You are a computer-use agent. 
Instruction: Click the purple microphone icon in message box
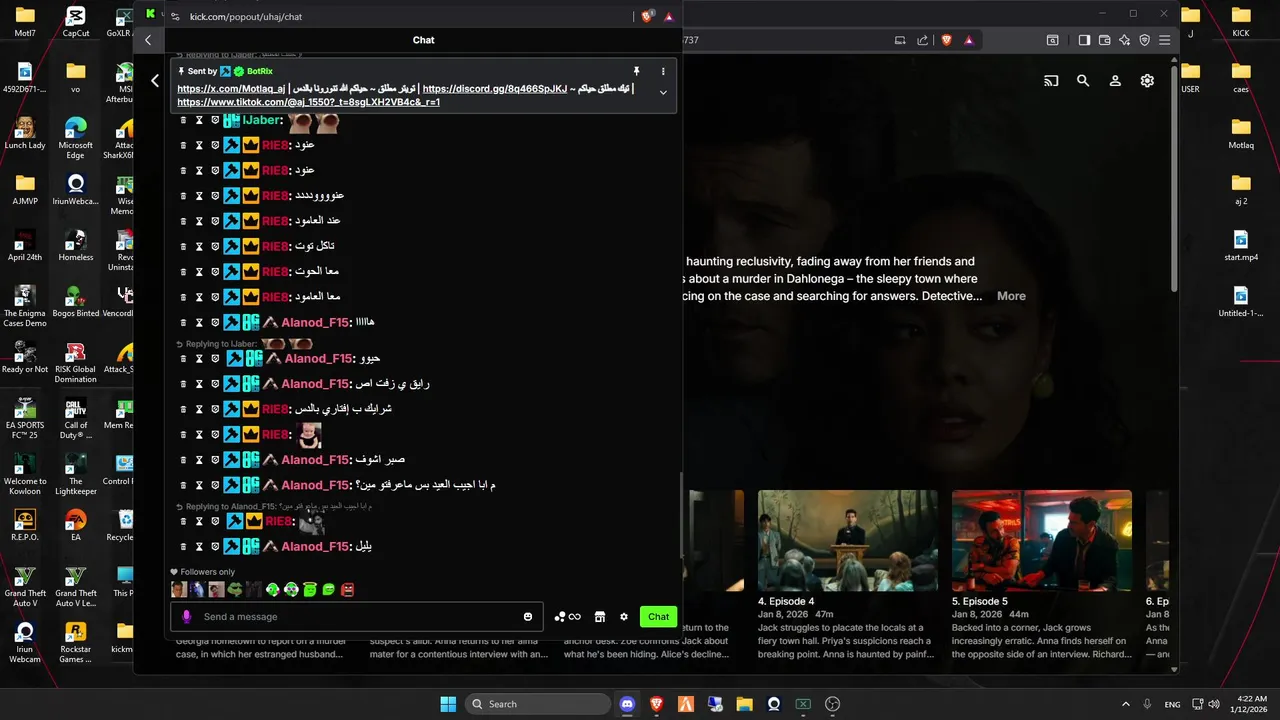click(186, 617)
